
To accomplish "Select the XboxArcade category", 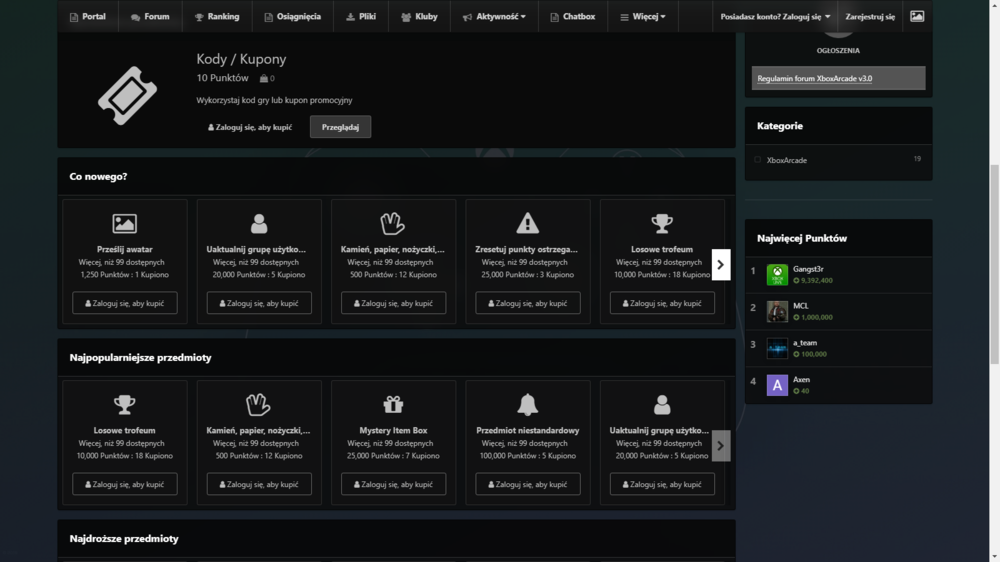I will [x=787, y=160].
